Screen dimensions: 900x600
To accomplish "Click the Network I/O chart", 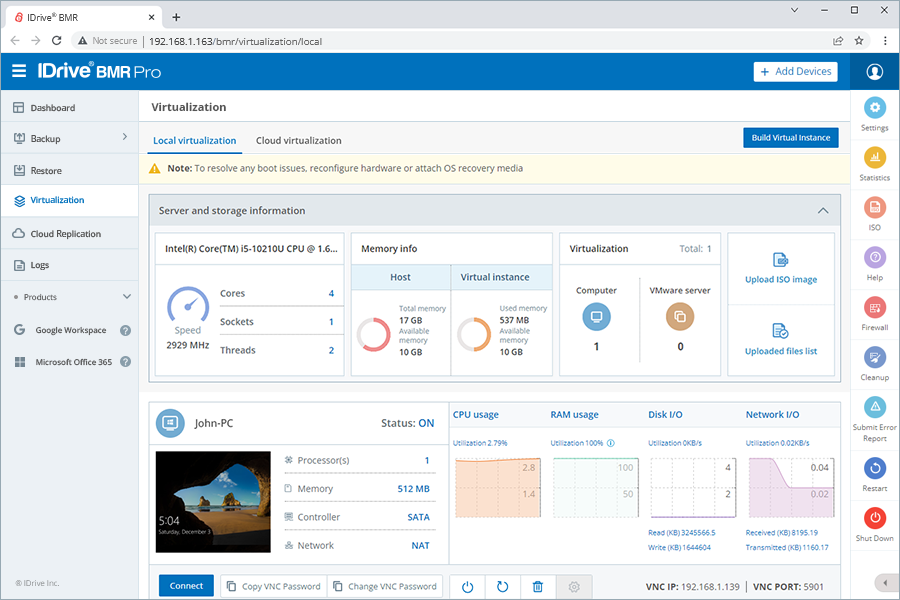I will (792, 488).
